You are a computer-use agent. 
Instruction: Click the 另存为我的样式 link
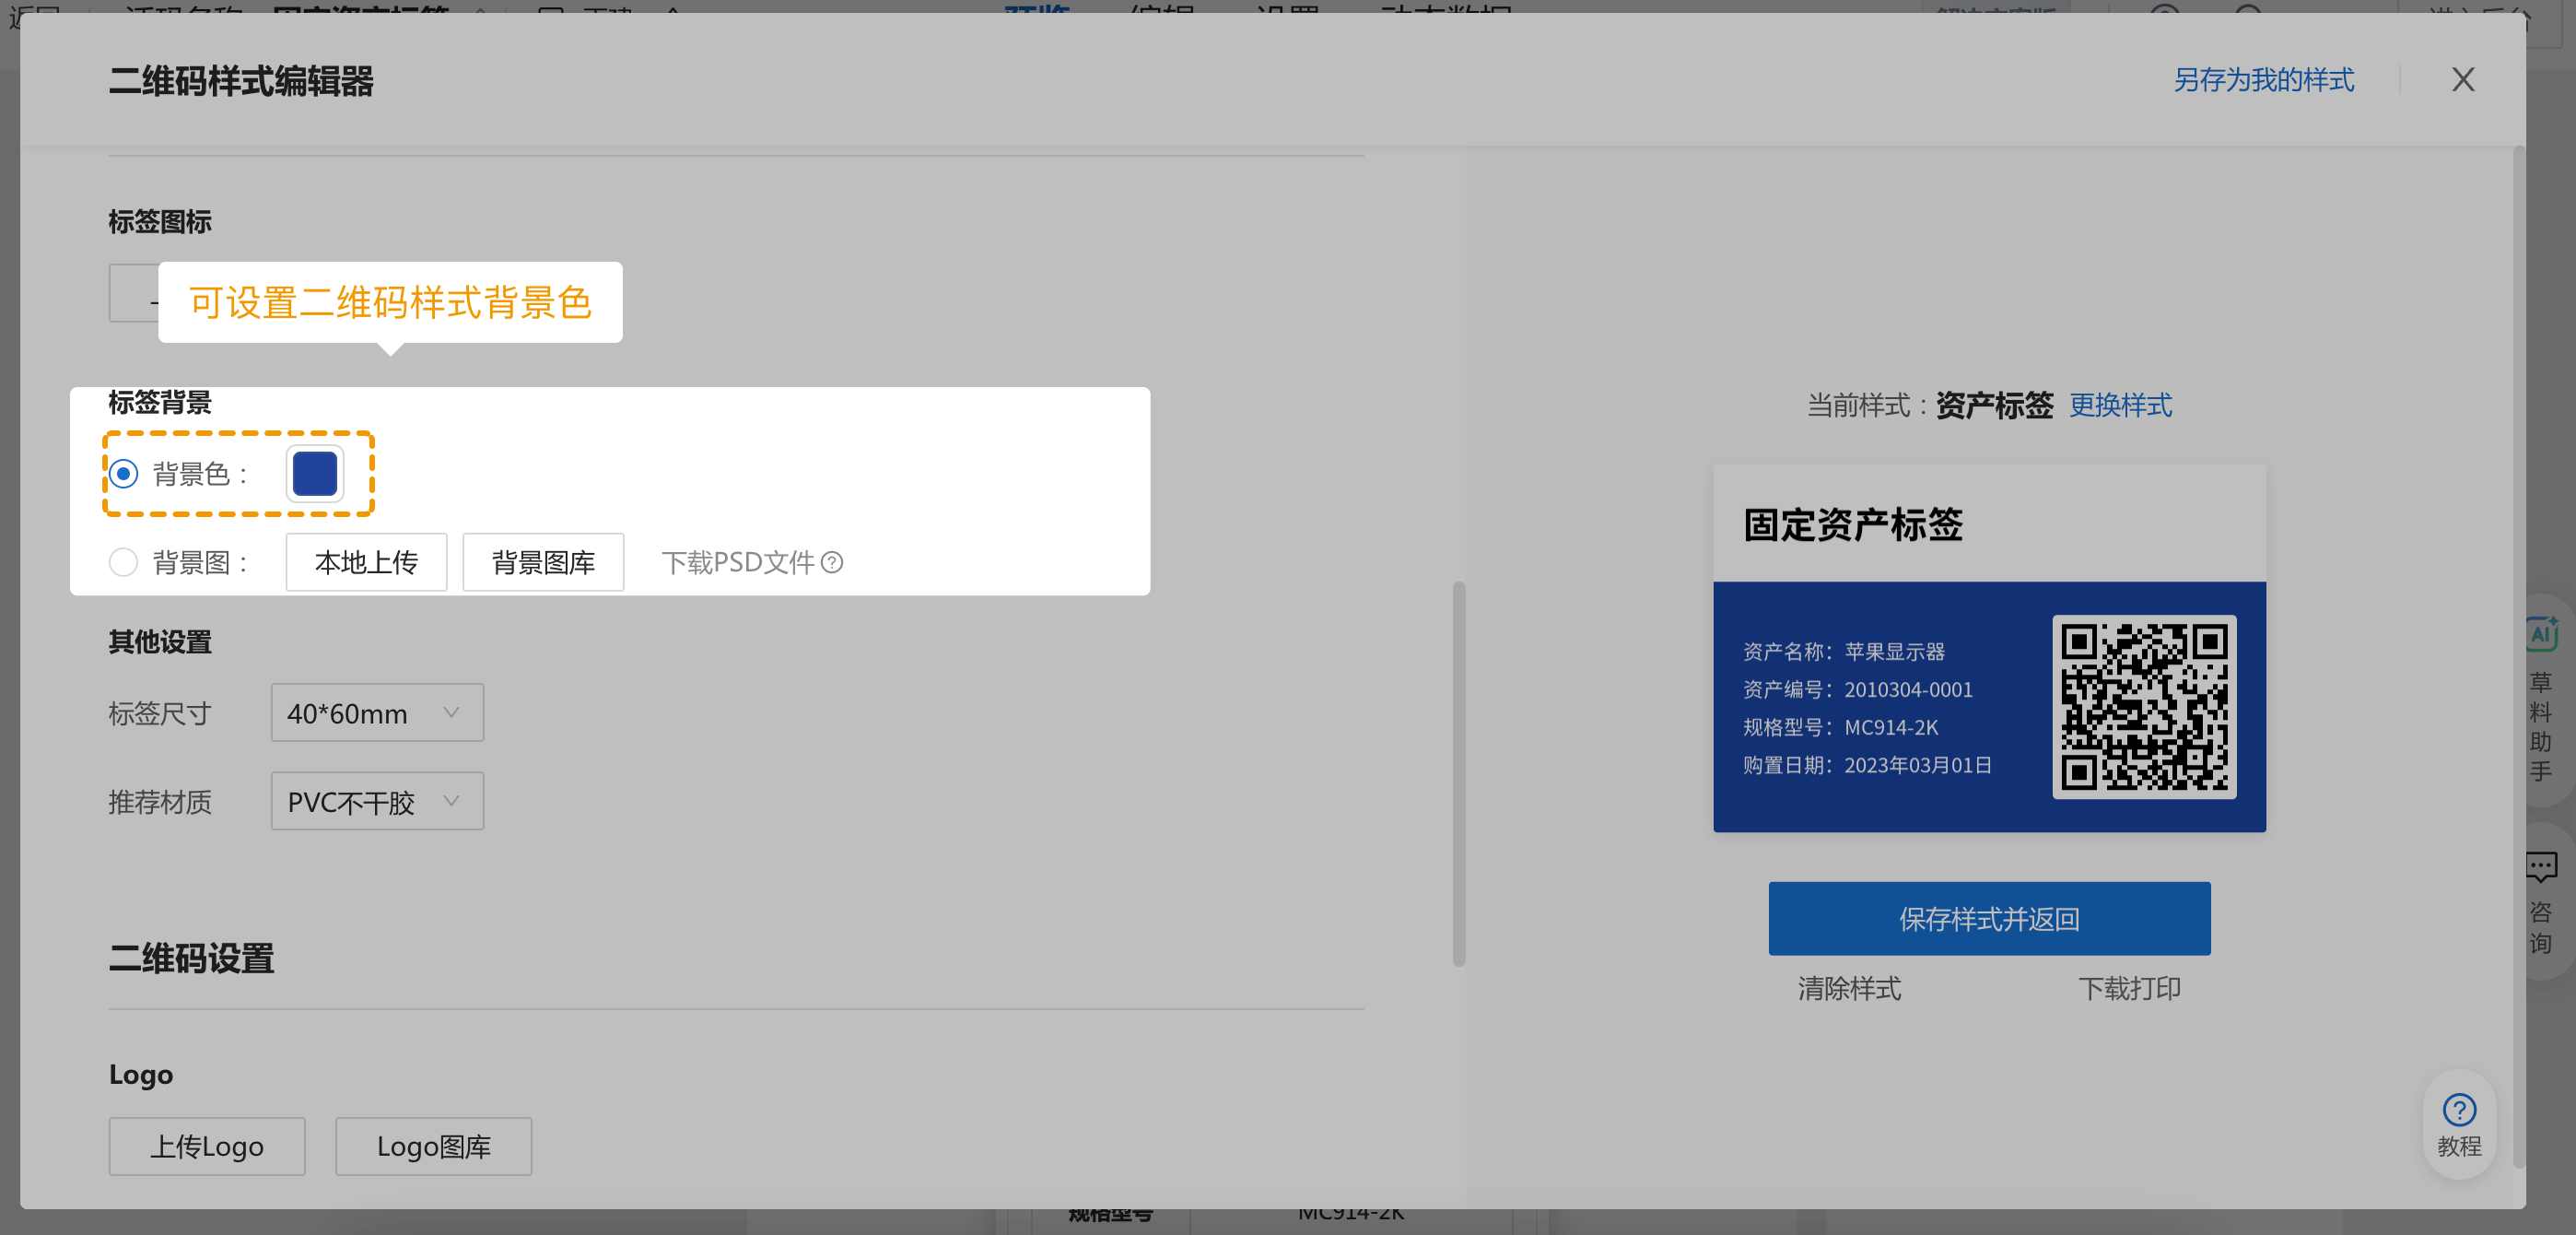click(2265, 79)
